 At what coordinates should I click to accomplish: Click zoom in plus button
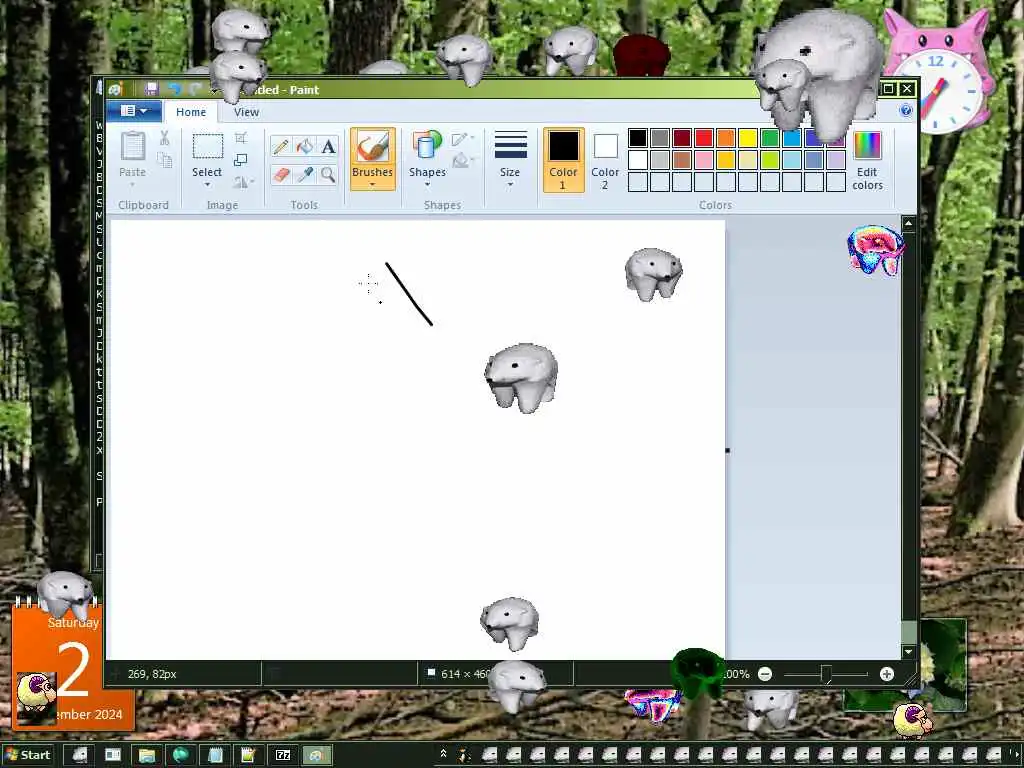[886, 674]
